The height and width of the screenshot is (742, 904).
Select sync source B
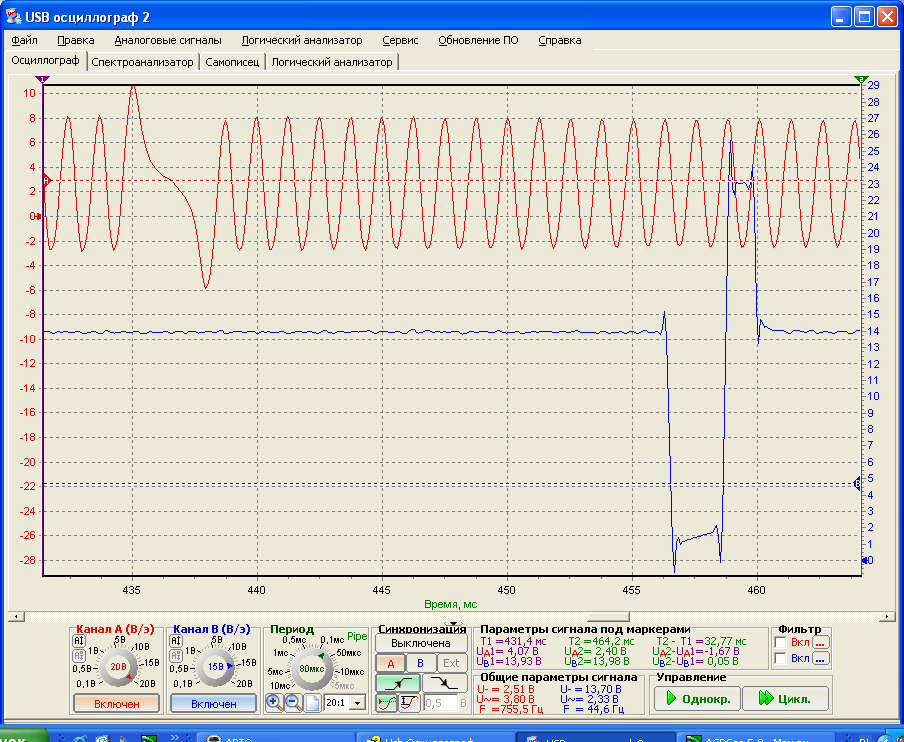tap(421, 663)
